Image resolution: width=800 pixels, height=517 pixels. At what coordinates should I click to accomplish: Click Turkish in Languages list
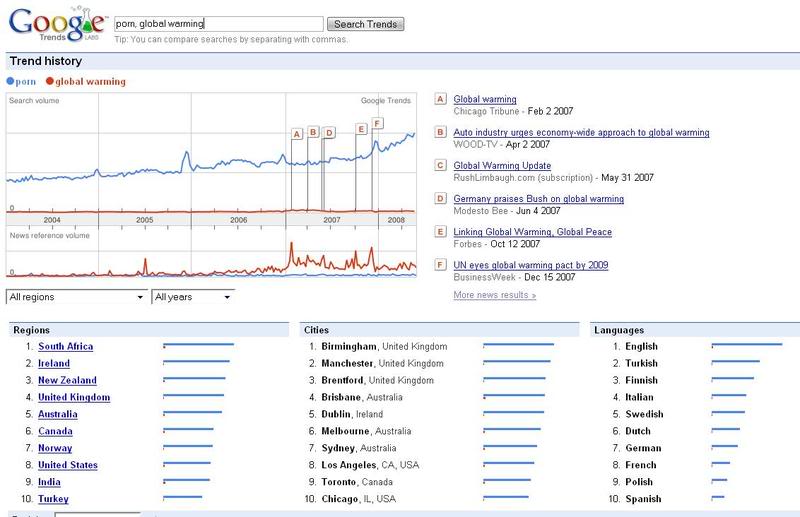(641, 363)
